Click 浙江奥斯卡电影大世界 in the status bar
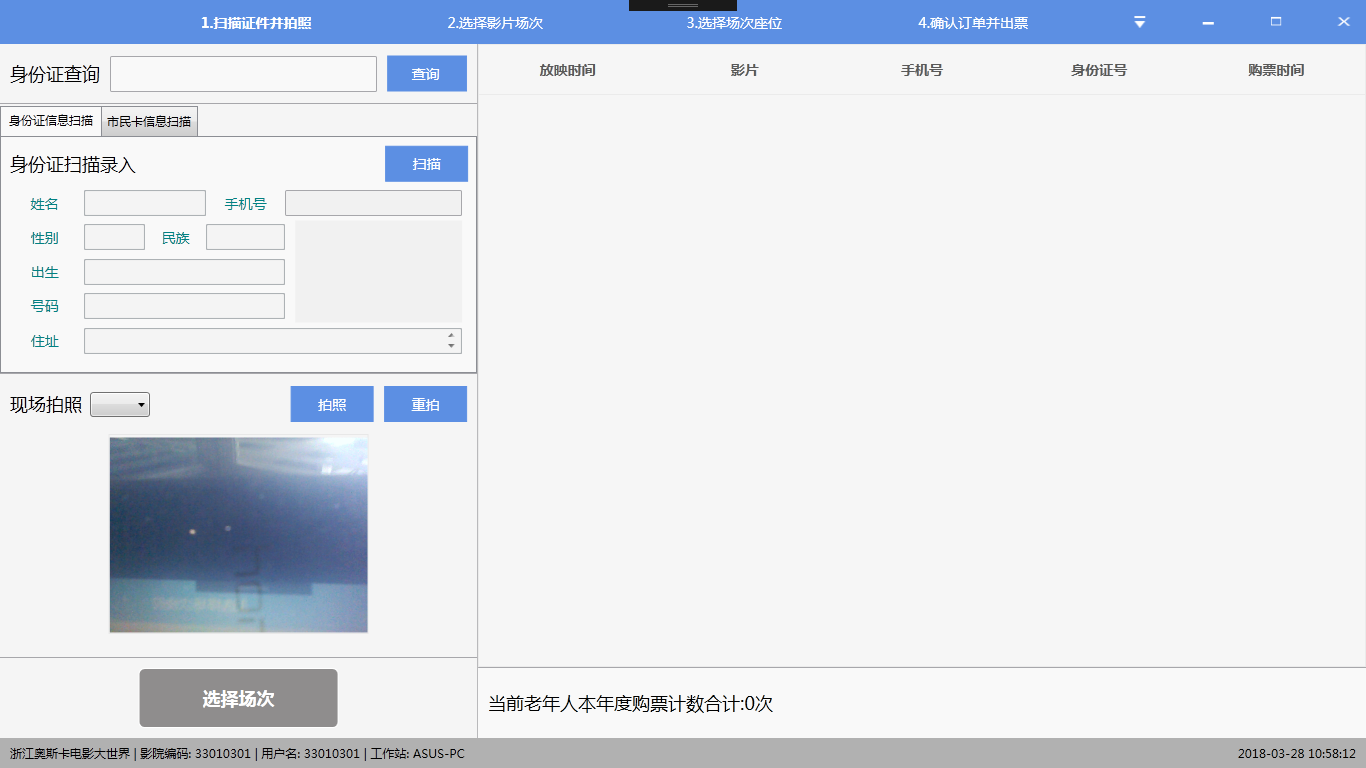 (x=70, y=754)
